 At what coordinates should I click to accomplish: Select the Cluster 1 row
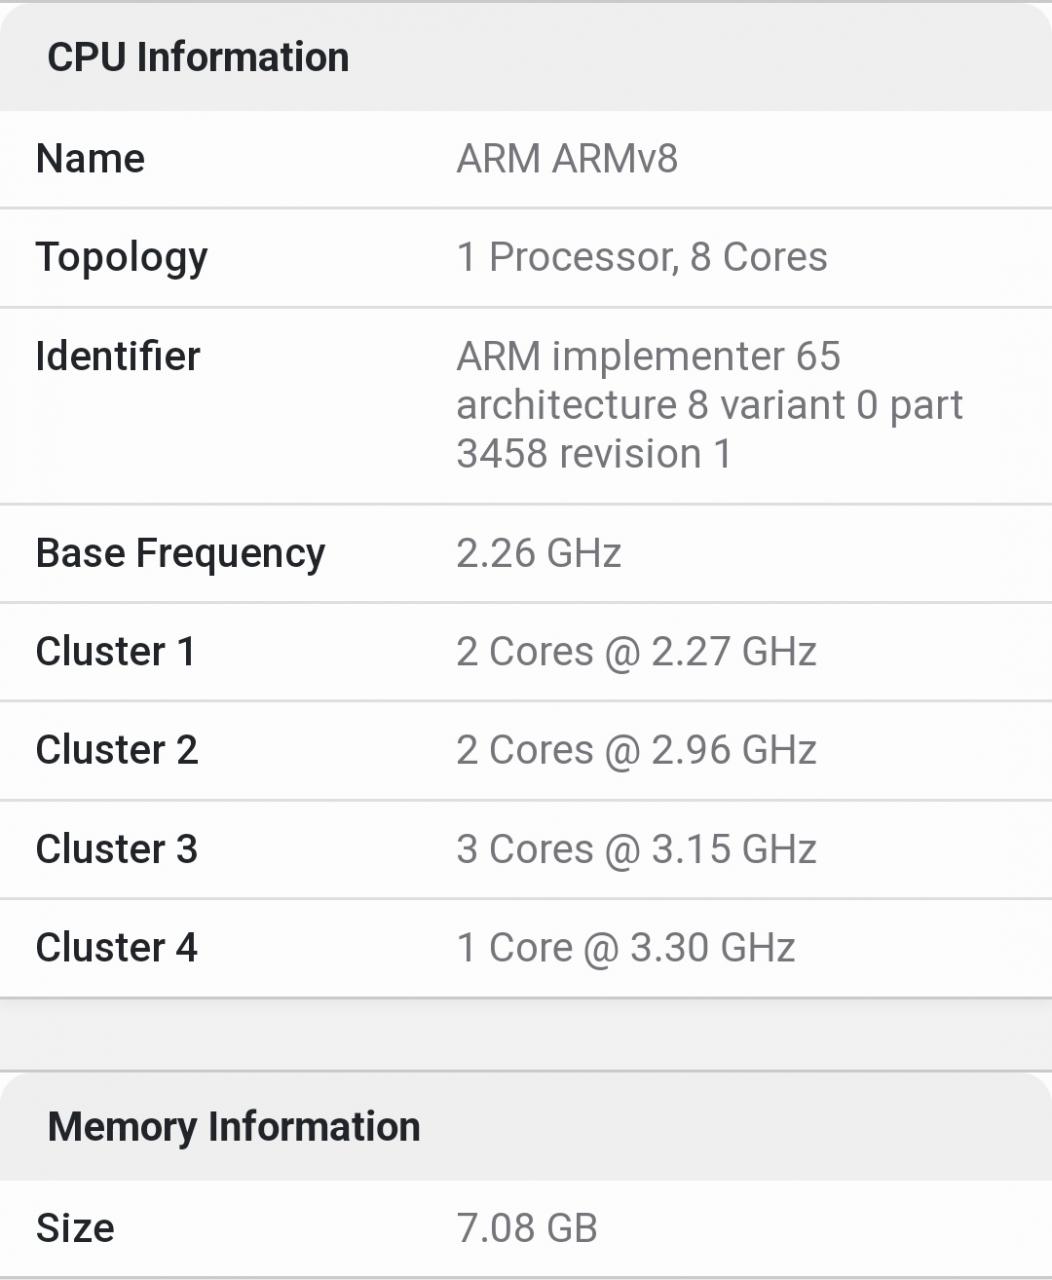click(x=113, y=650)
